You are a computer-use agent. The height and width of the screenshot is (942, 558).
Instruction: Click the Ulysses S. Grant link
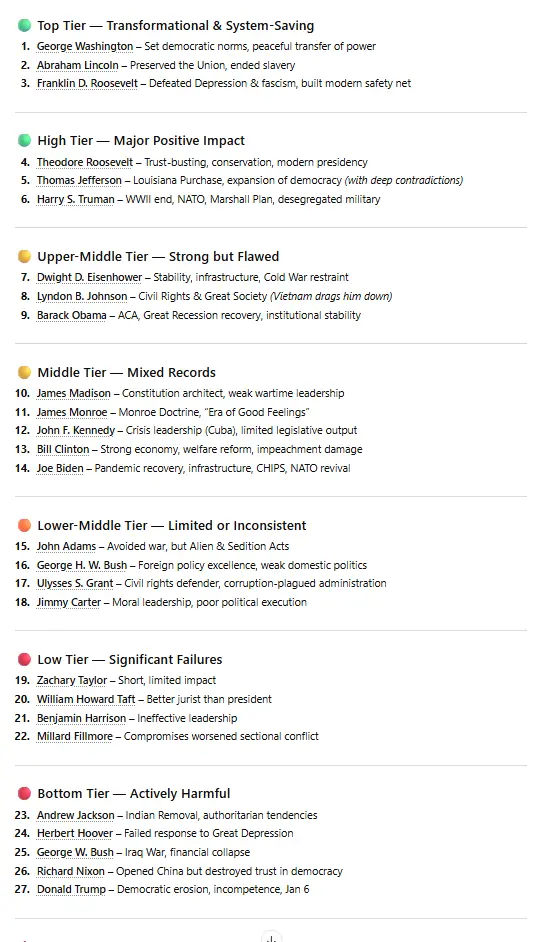75,583
